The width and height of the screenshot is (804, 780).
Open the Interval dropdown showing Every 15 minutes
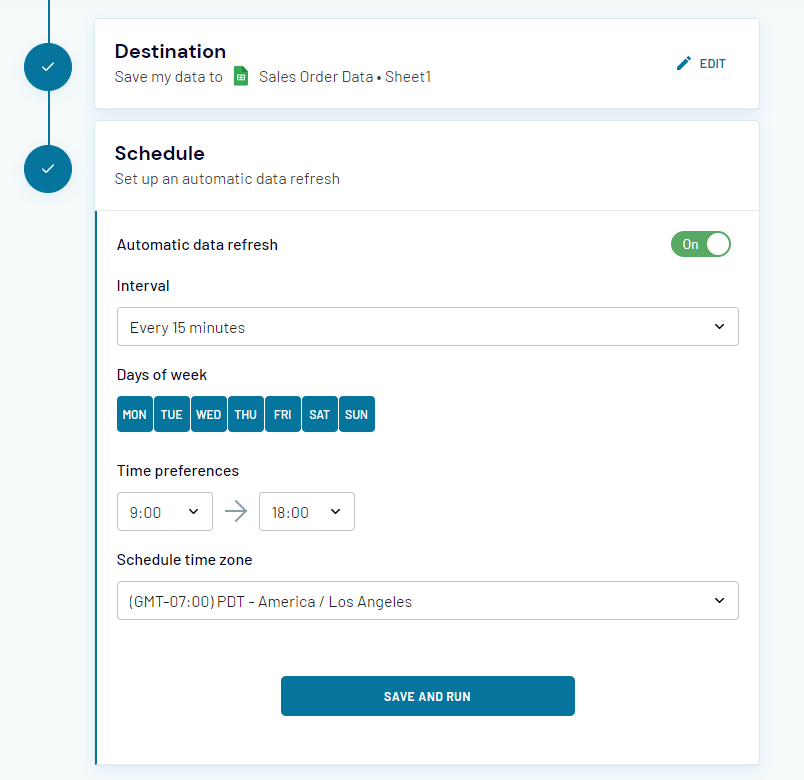tap(428, 326)
